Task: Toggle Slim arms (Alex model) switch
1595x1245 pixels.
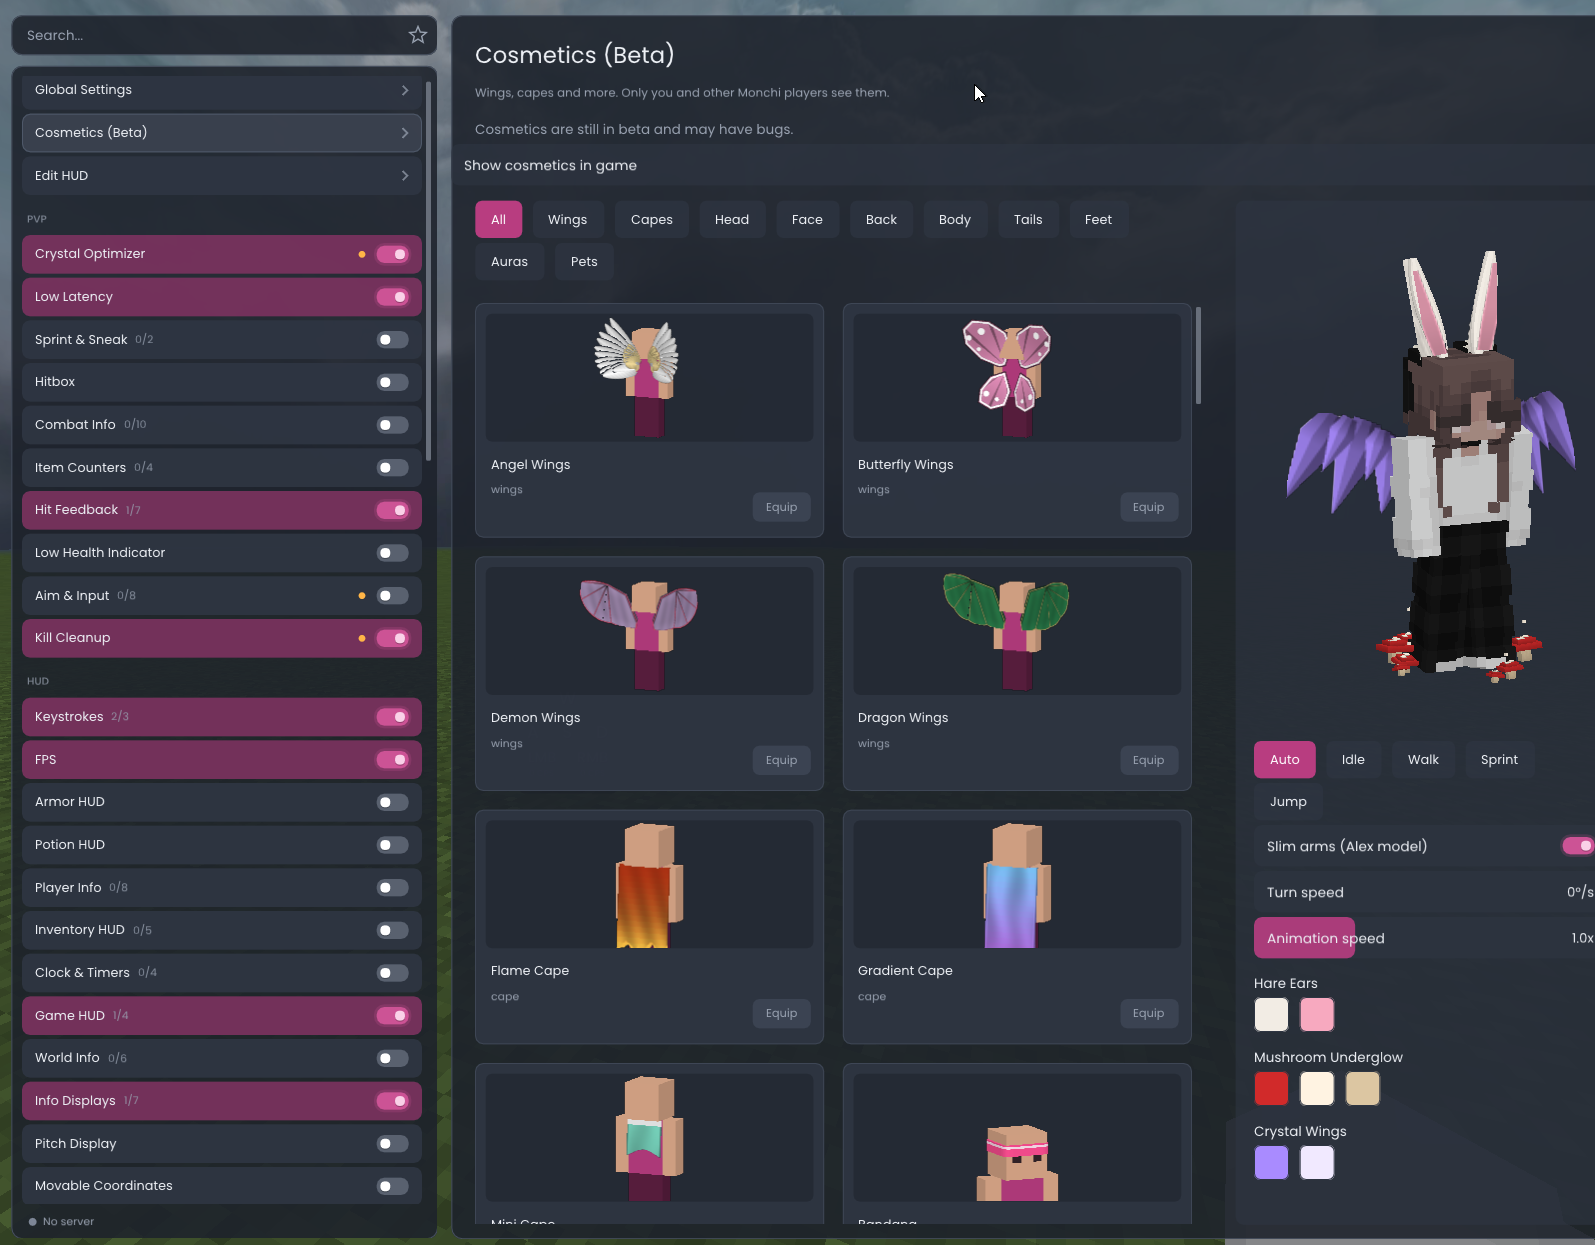Action: [1578, 846]
